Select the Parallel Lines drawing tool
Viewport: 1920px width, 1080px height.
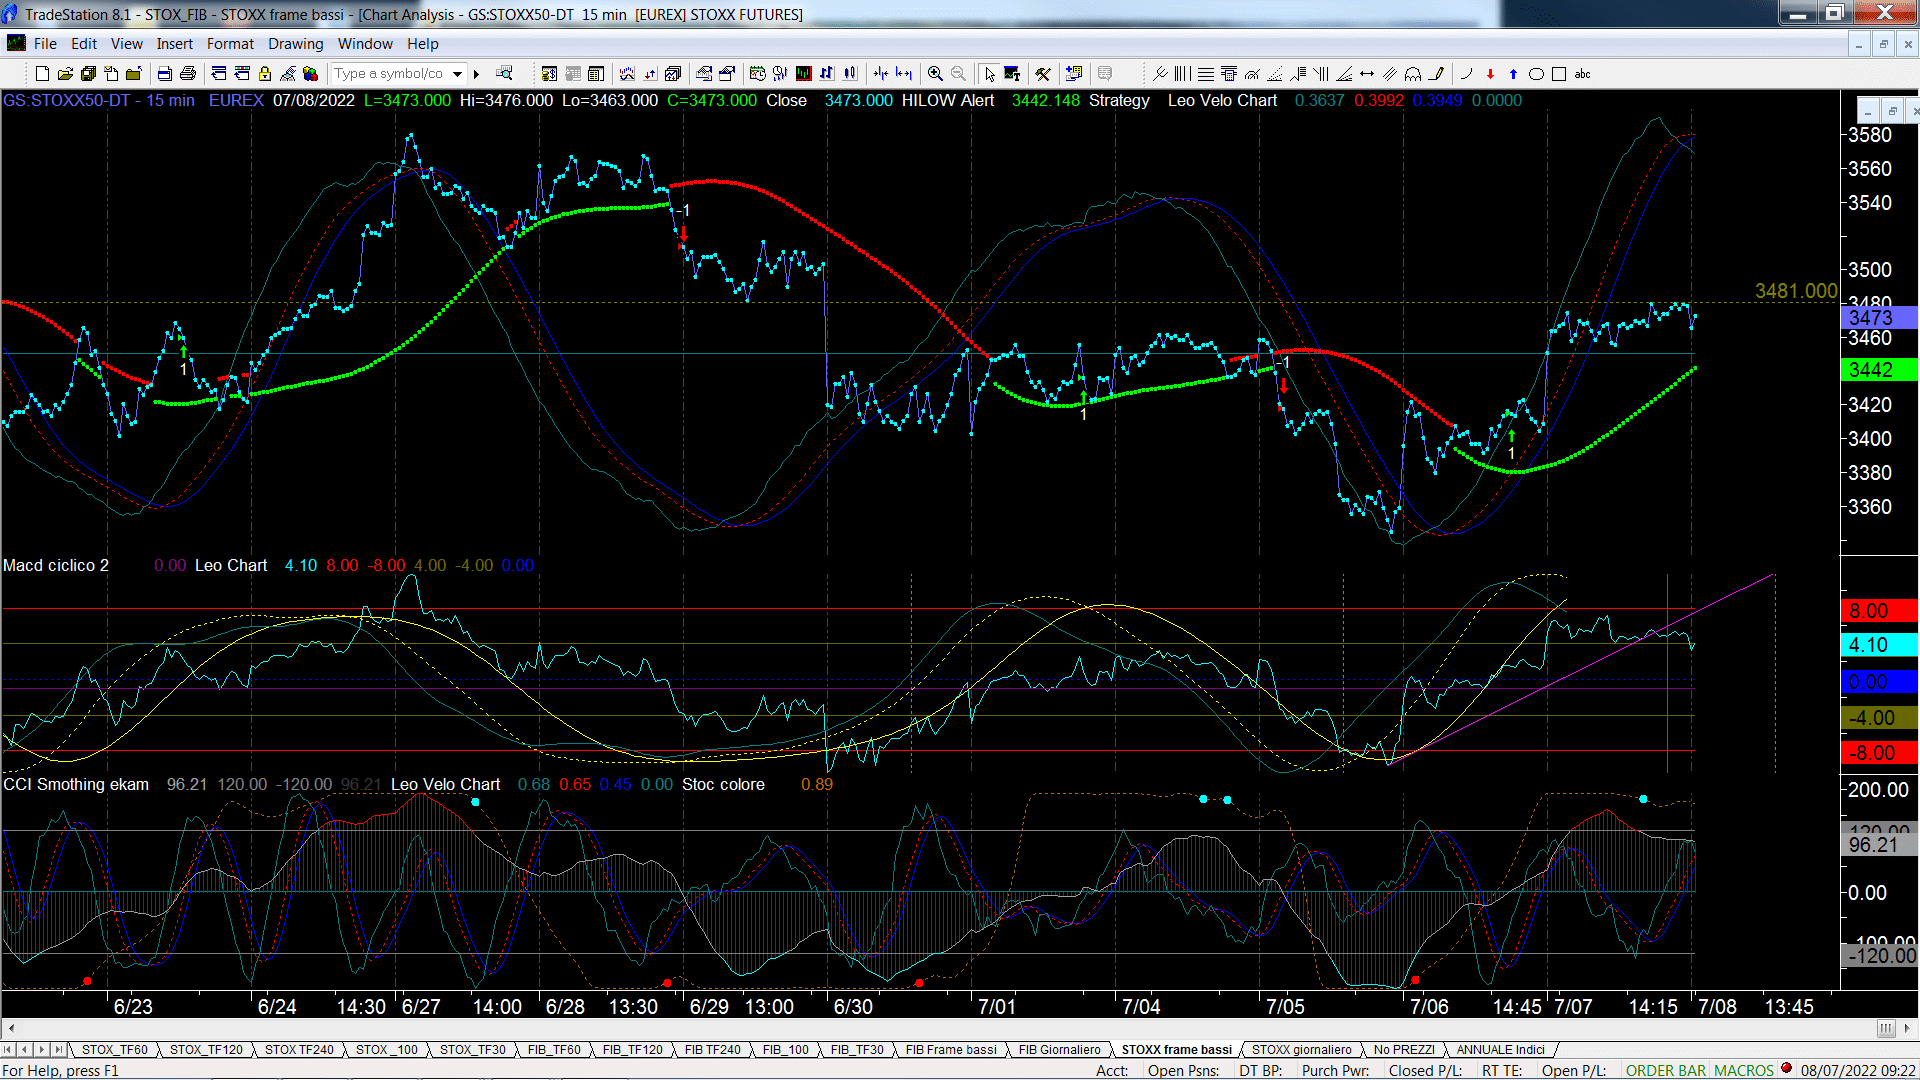pos(1390,74)
